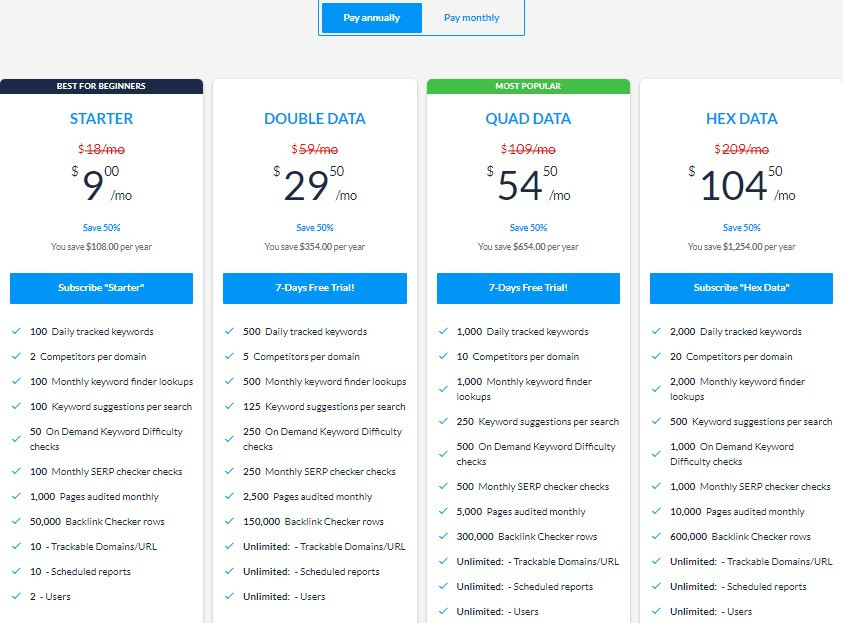Click the MOST POPULAR banner
Viewport: 843px width, 623px height.
point(528,86)
